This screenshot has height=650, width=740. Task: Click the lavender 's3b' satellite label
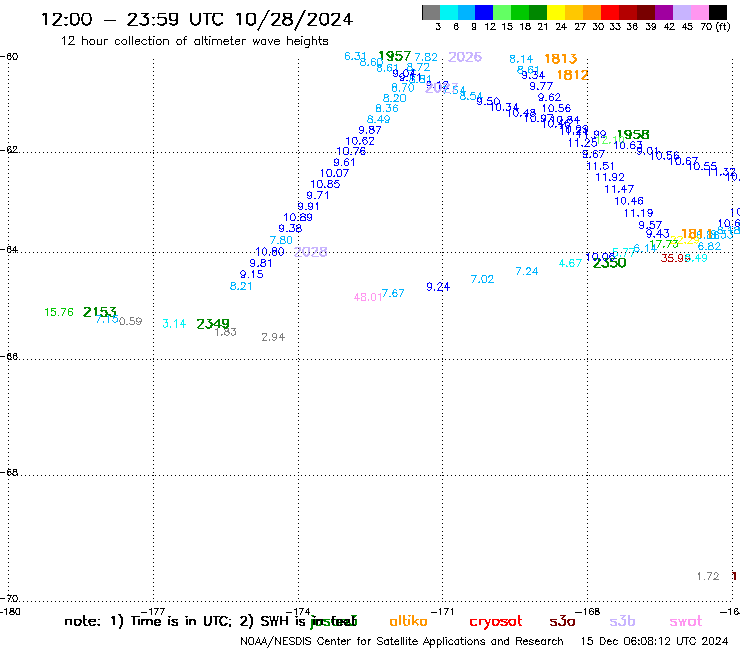pos(622,621)
